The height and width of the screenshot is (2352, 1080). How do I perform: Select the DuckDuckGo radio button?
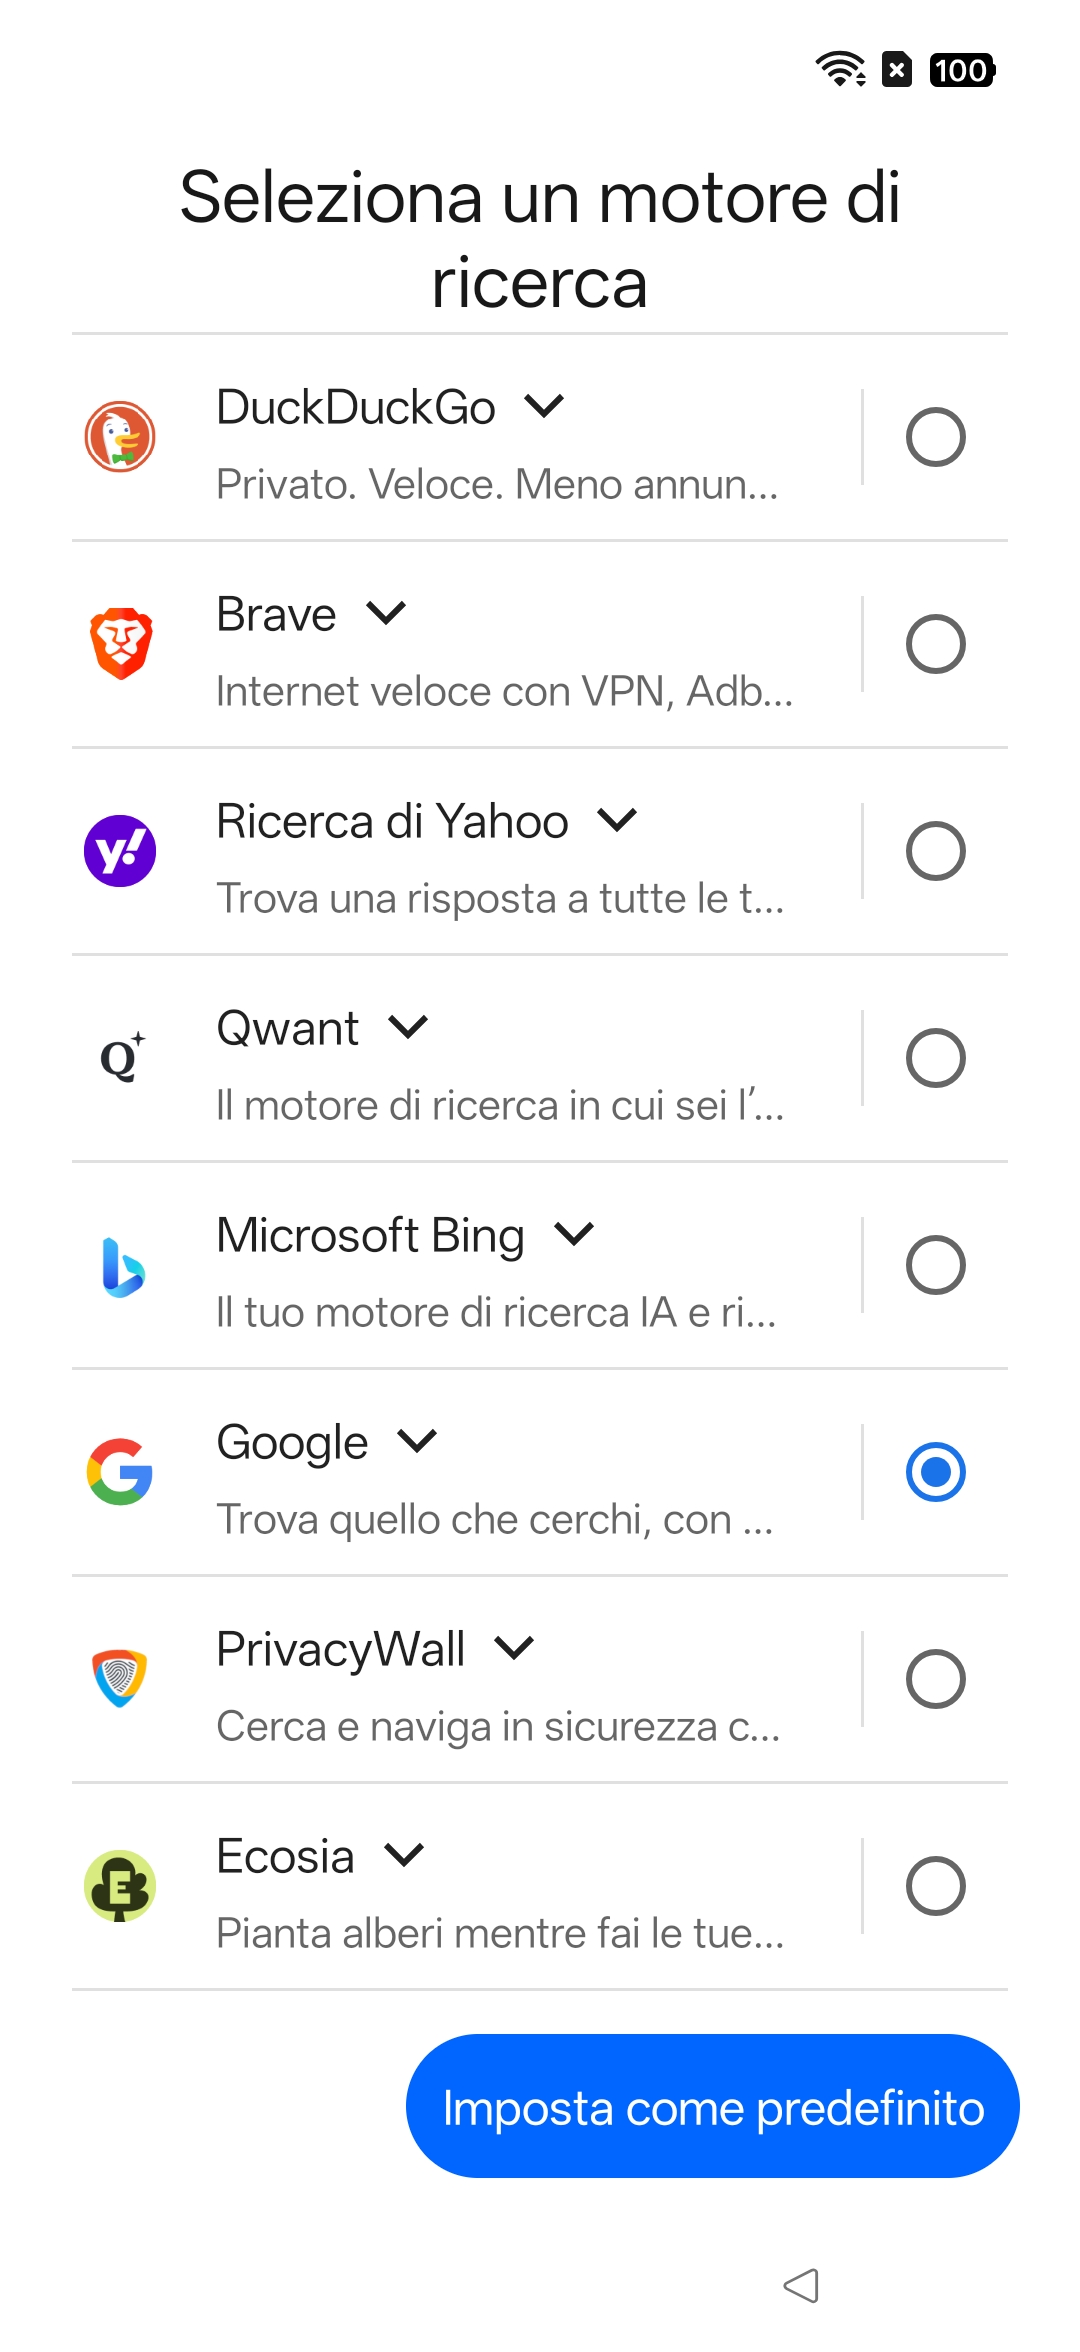pyautogui.click(x=935, y=437)
